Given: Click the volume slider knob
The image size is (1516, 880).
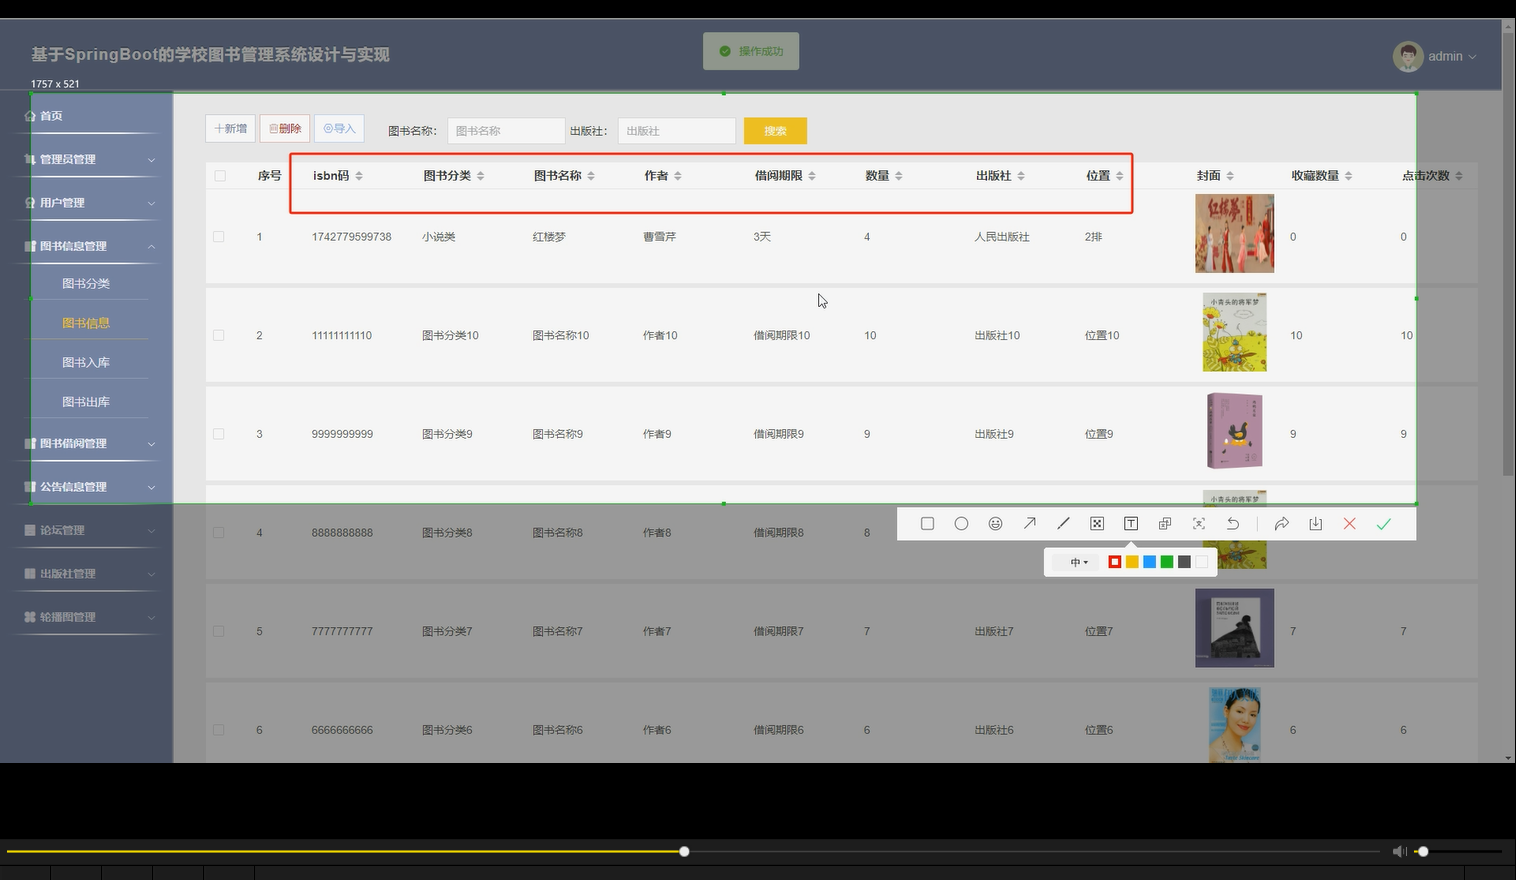Looking at the screenshot, I should 1423,851.
